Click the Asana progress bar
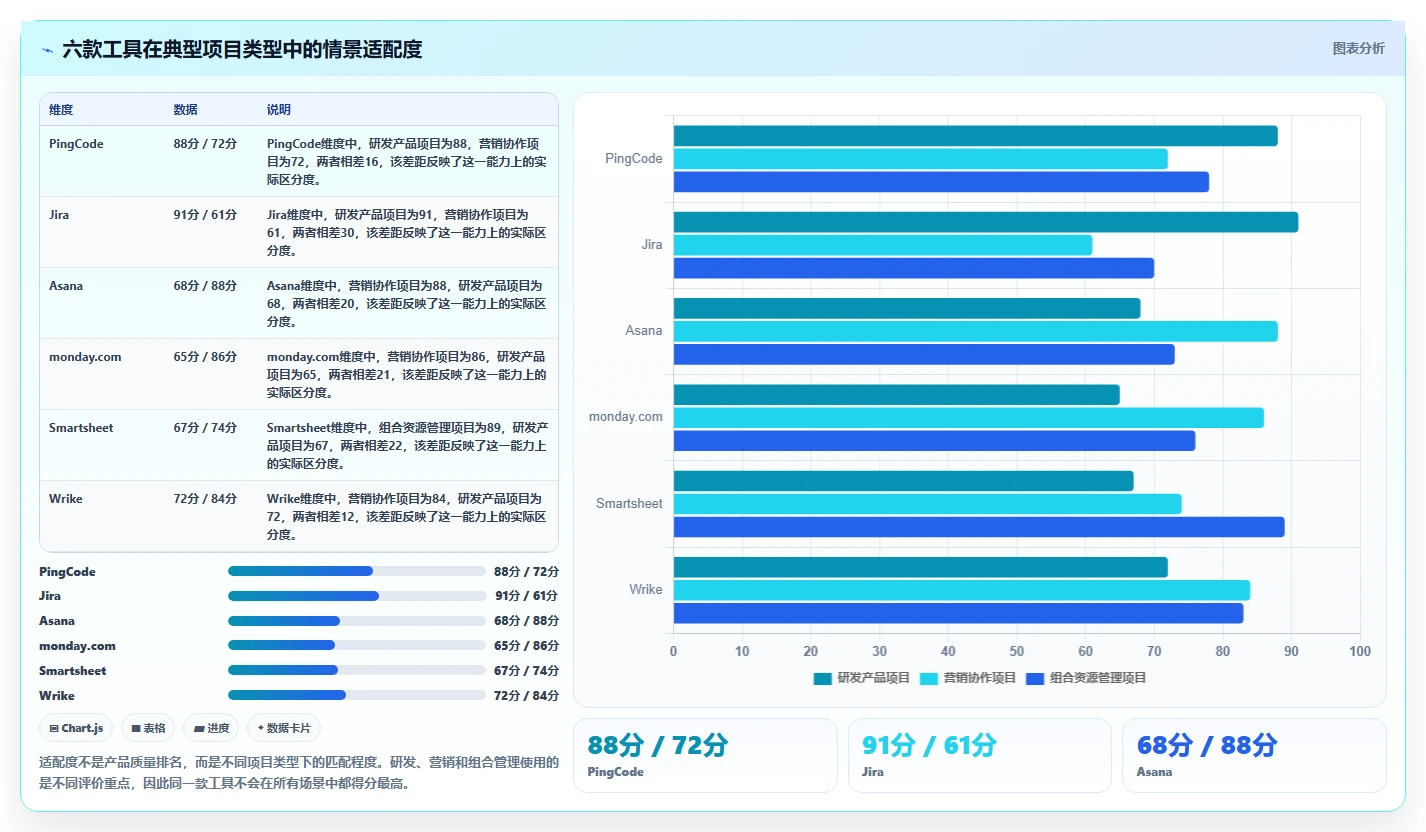This screenshot has height=832, width=1426. (x=357, y=621)
